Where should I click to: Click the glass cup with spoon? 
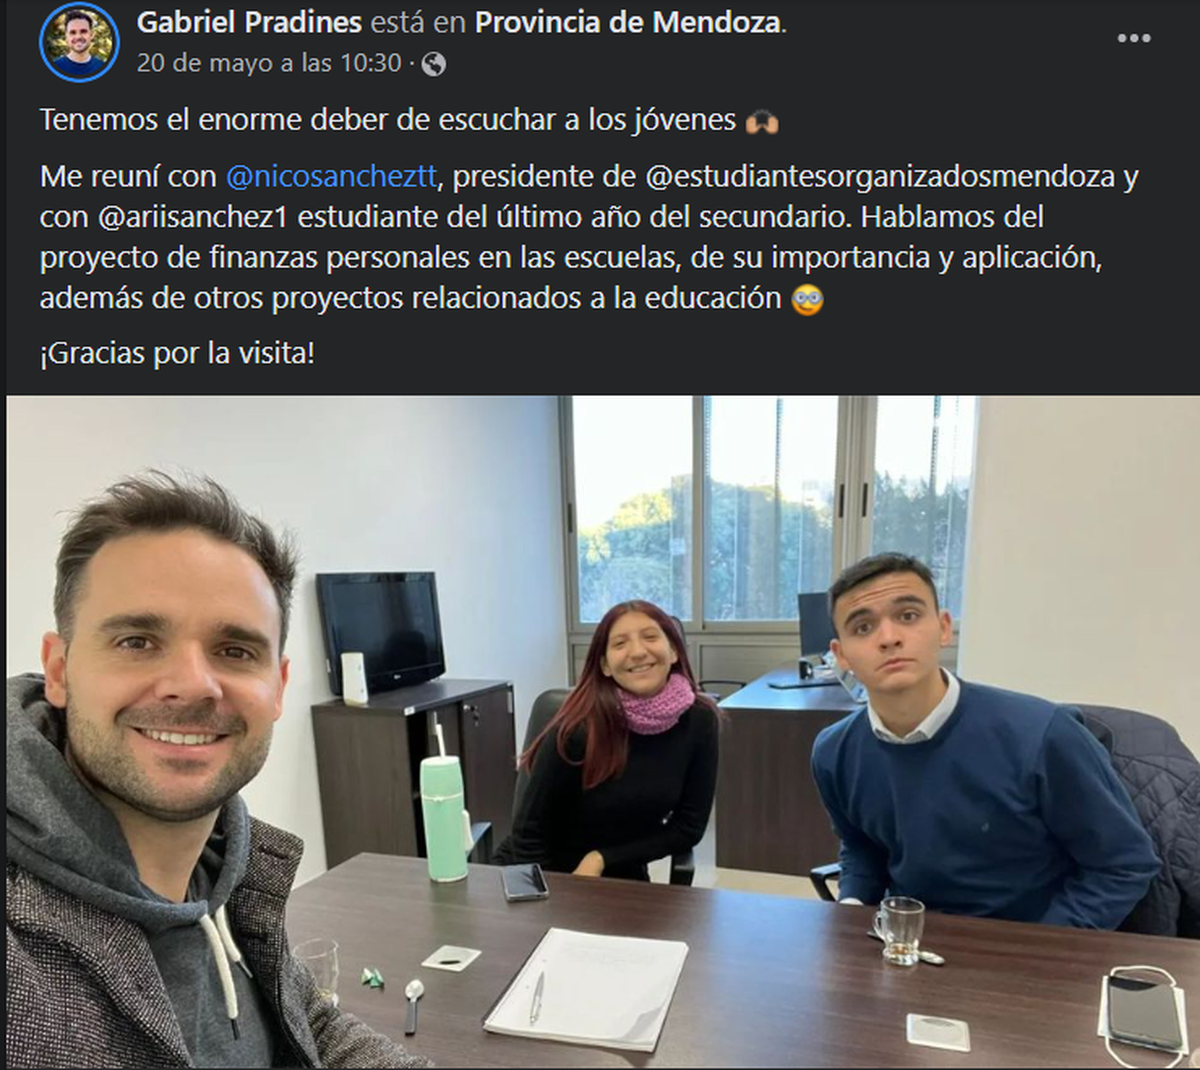coord(903,931)
